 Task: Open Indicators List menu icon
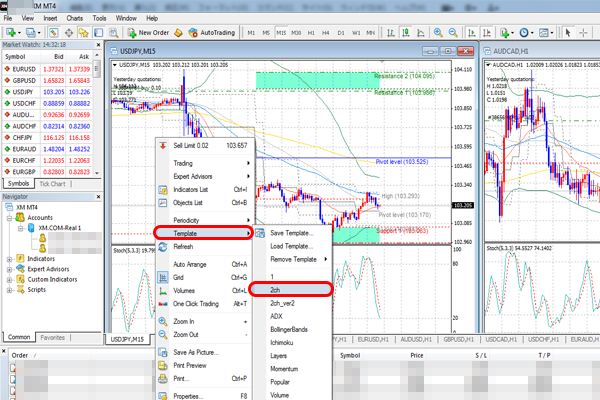tap(163, 190)
